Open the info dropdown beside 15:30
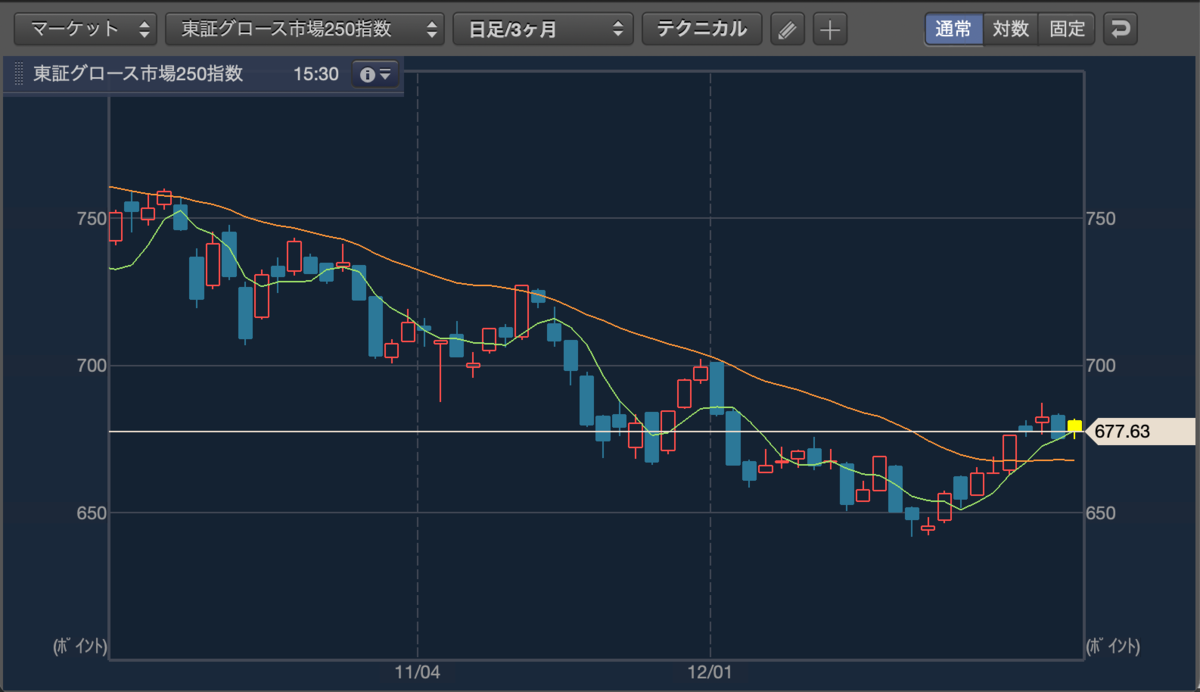This screenshot has width=1200, height=692. 376,75
